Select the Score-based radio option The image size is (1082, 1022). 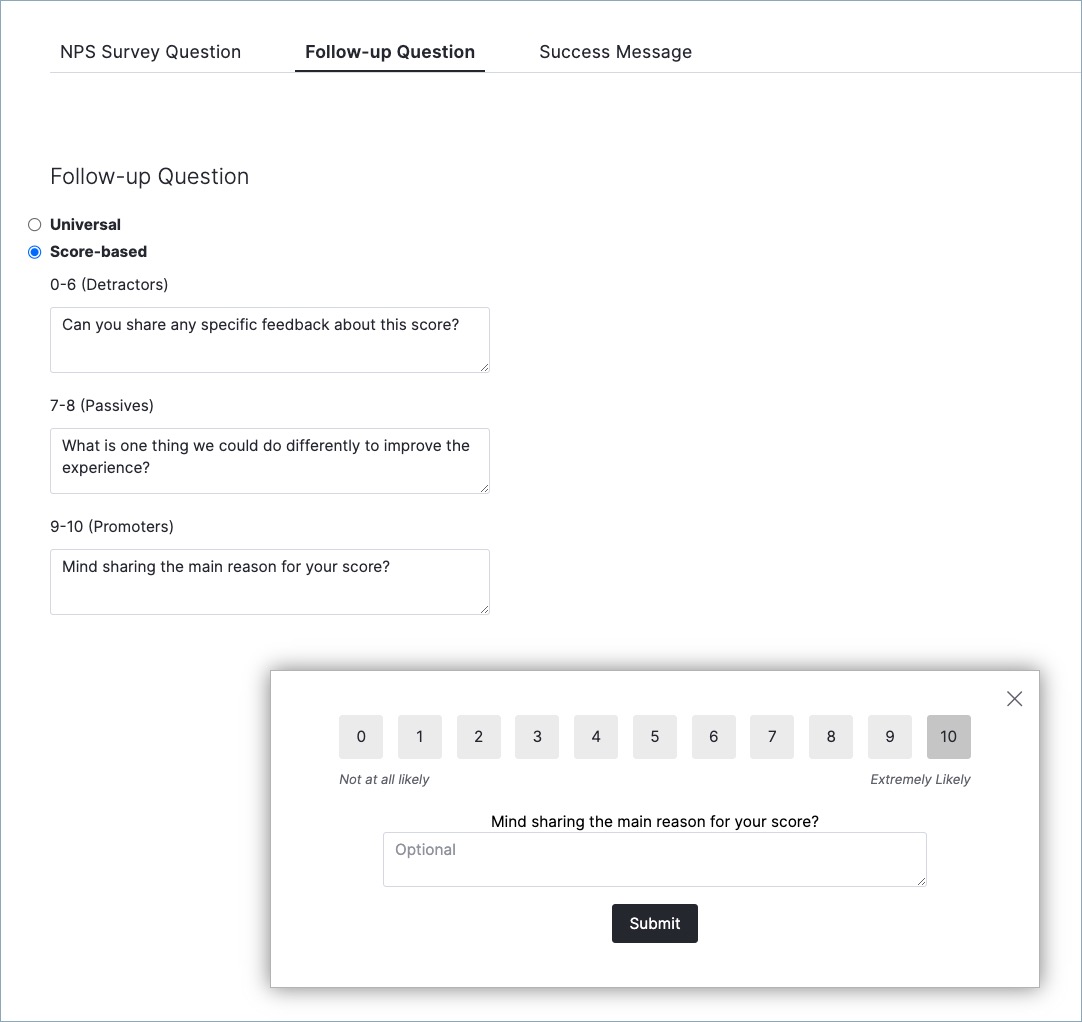(x=35, y=252)
